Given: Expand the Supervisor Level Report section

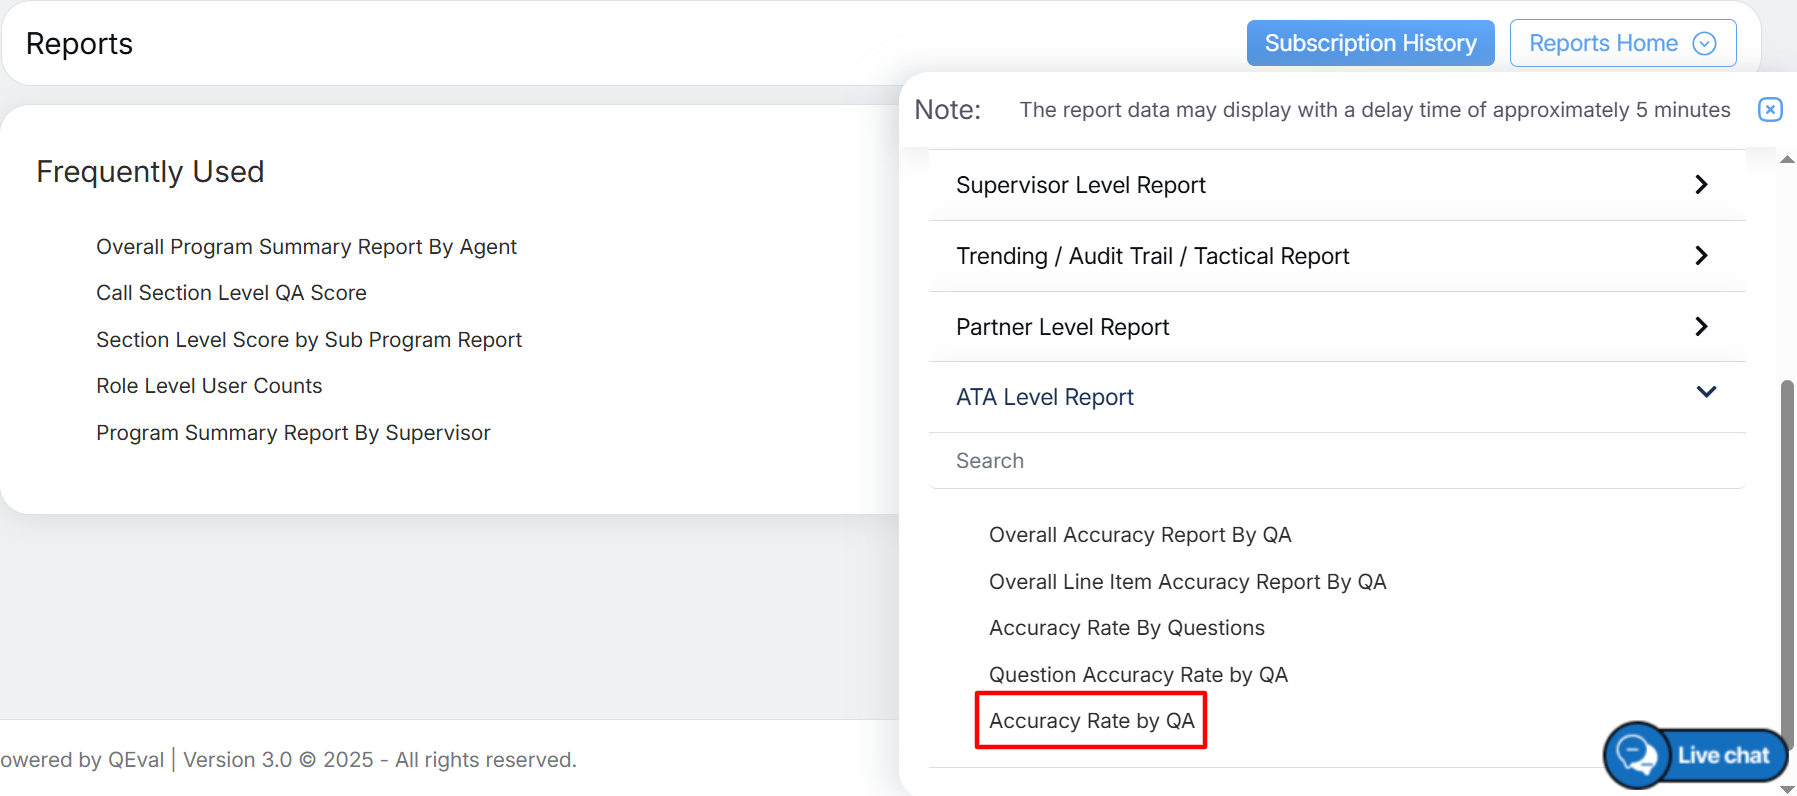Looking at the screenshot, I should pyautogui.click(x=1336, y=185).
